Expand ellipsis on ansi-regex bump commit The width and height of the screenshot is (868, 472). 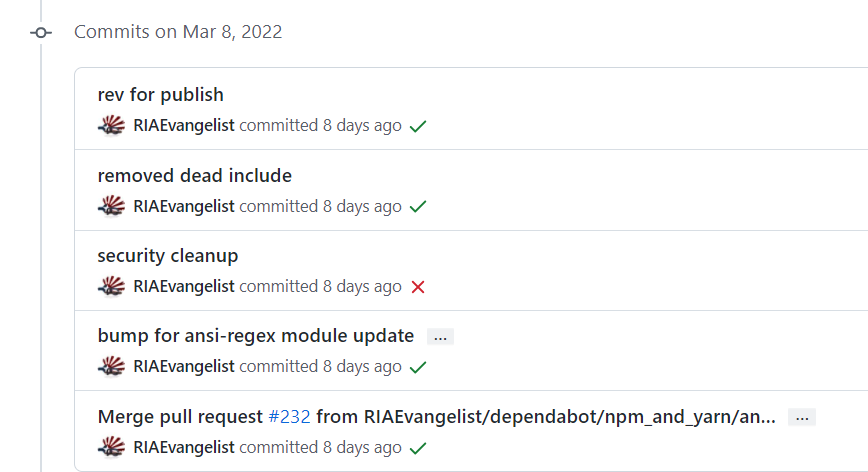pyautogui.click(x=440, y=337)
